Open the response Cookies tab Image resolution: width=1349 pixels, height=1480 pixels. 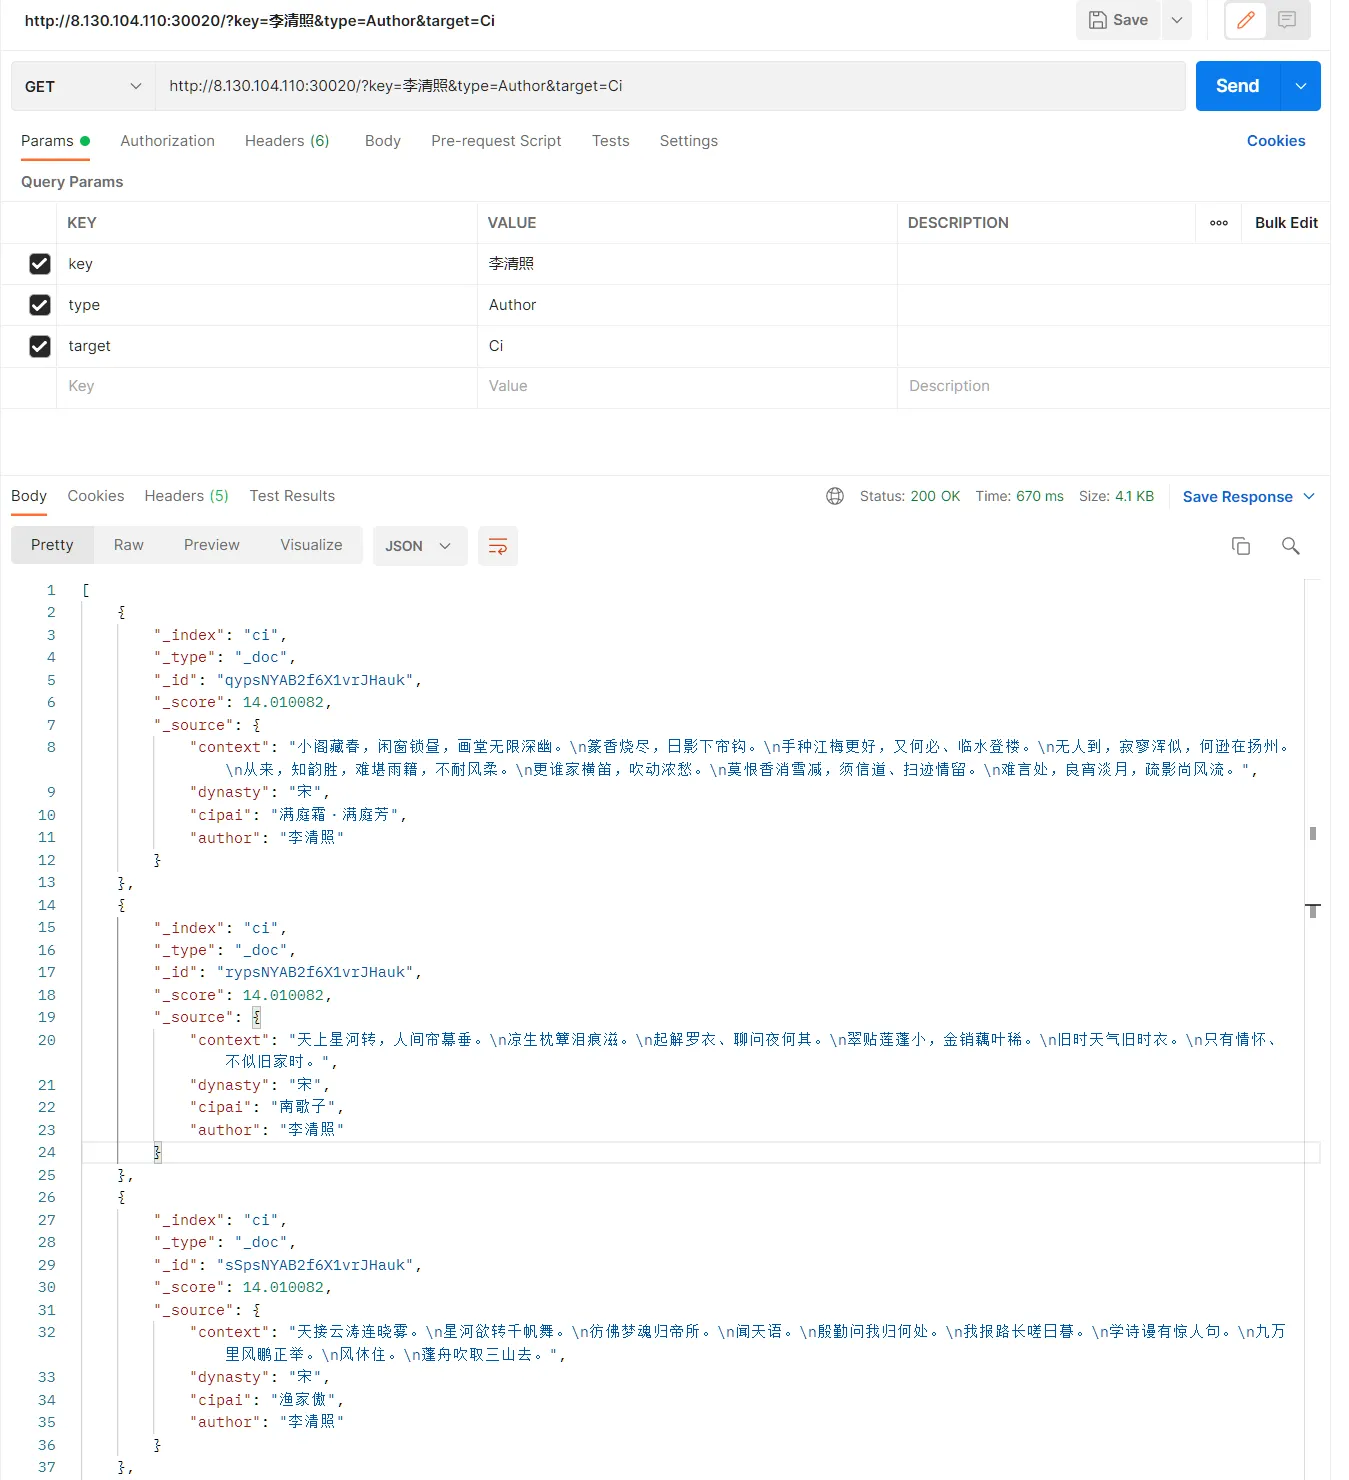96,496
